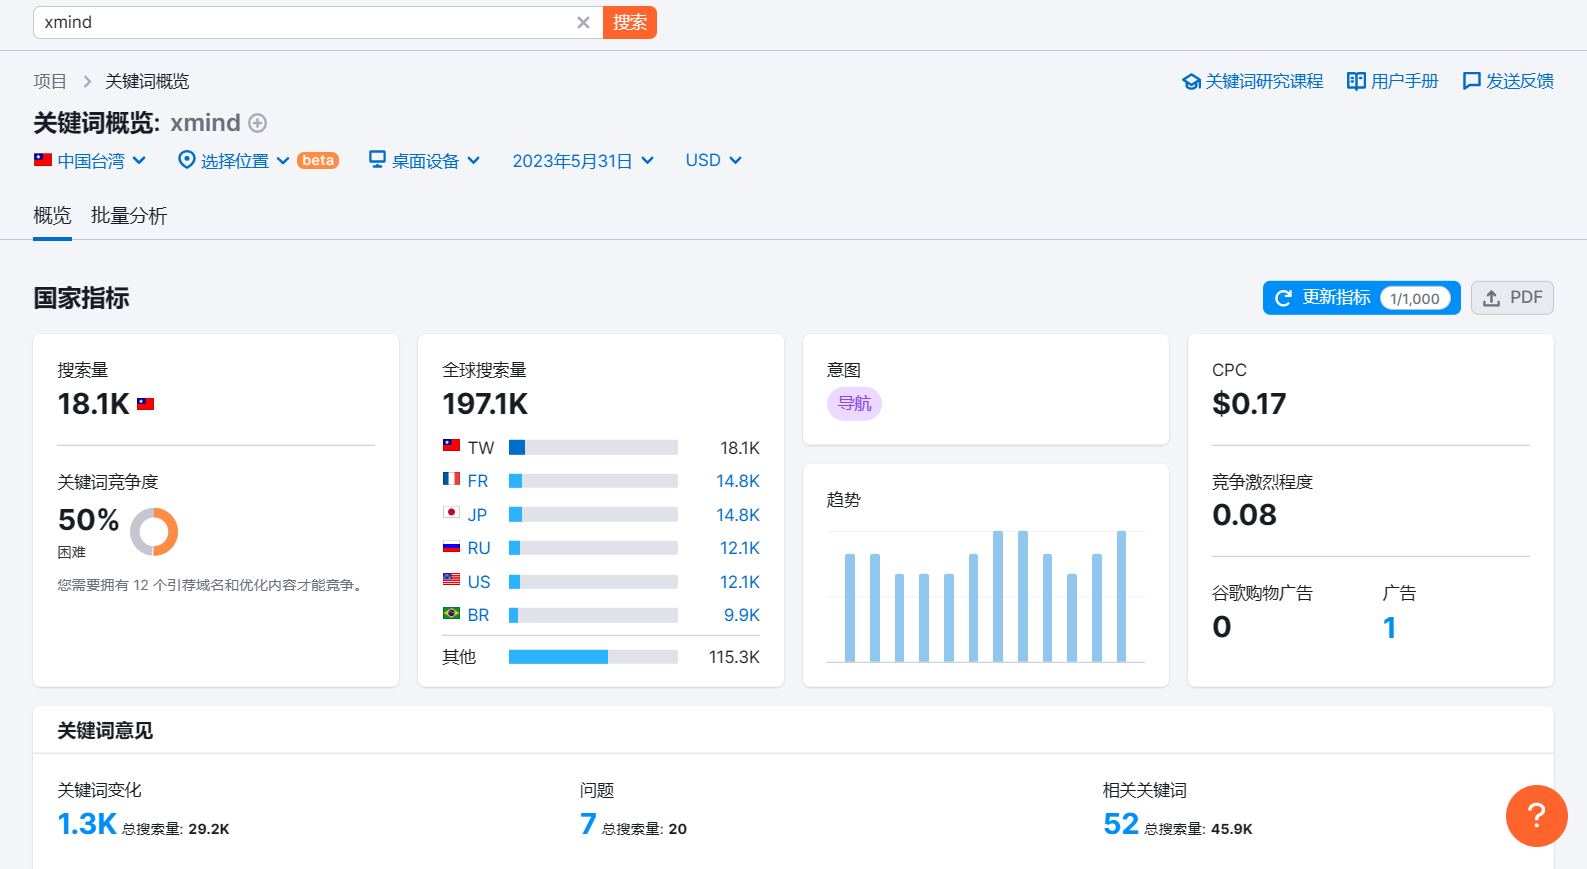The height and width of the screenshot is (869, 1587).
Task: Open user manual book icon
Action: point(1356,81)
